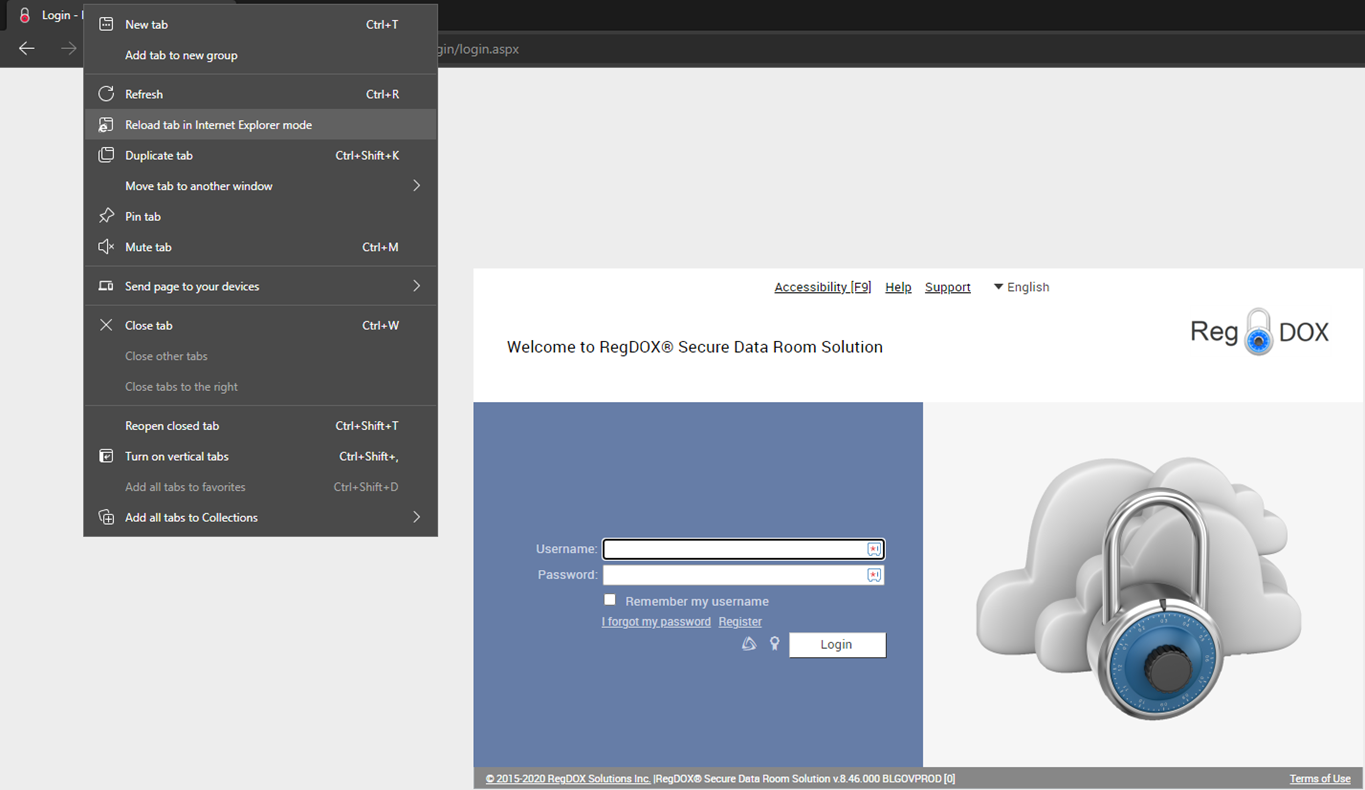Click the Pin tab pushpin icon
The image size is (1365, 790).
click(106, 216)
